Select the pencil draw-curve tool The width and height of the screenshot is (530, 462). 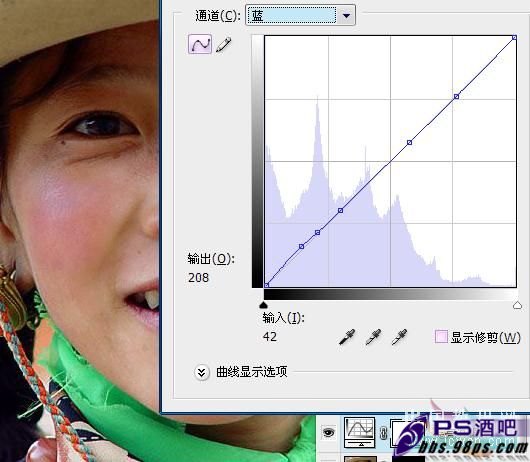click(x=223, y=45)
